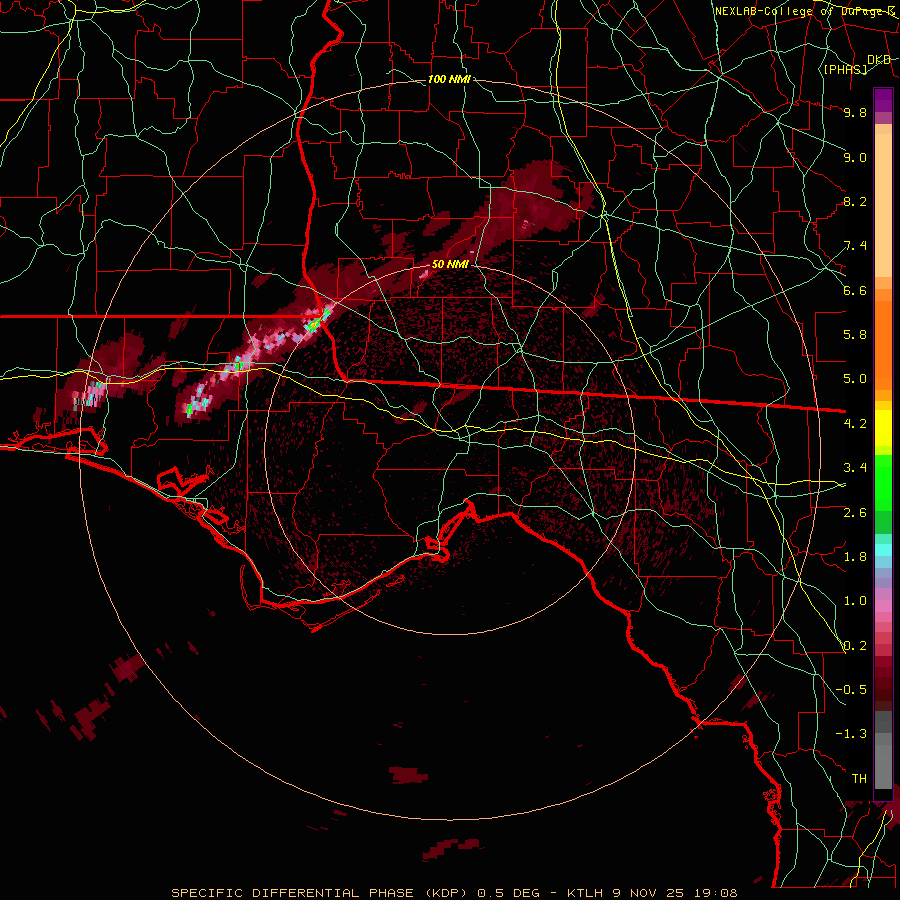900x900 pixels.
Task: Click the 8.2 value on the color scale
Action: coord(855,201)
